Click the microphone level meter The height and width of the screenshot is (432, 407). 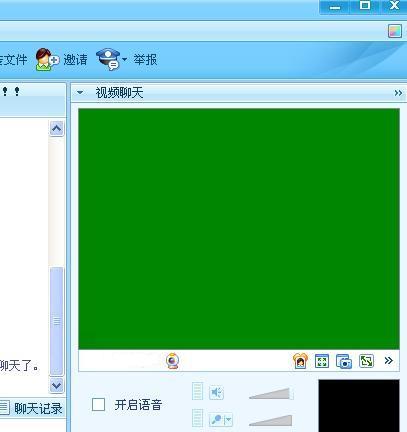[x=197, y=418]
